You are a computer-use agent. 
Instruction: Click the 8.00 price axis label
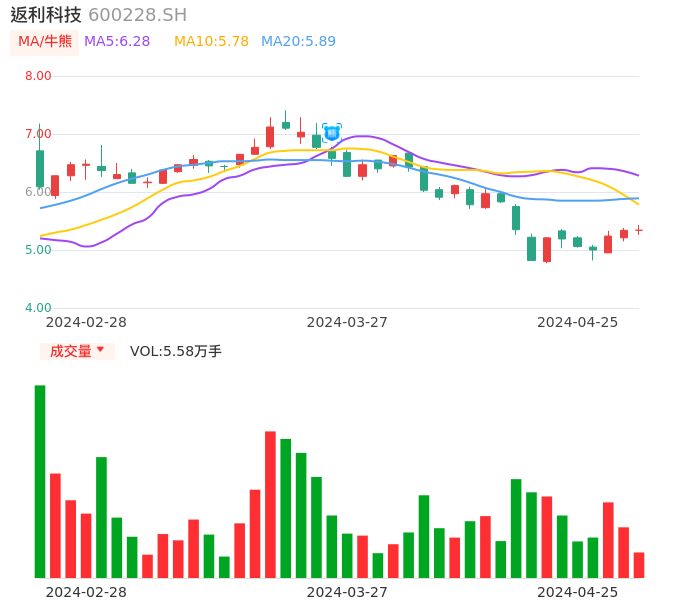coord(38,76)
